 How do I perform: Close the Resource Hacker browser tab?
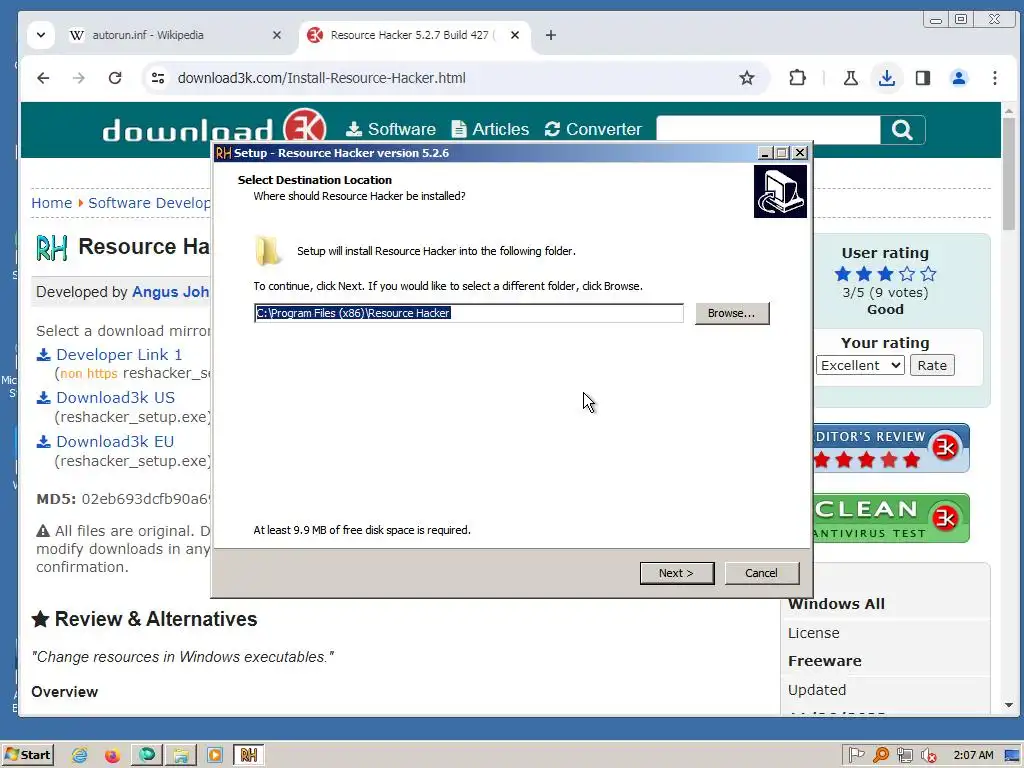pos(515,35)
